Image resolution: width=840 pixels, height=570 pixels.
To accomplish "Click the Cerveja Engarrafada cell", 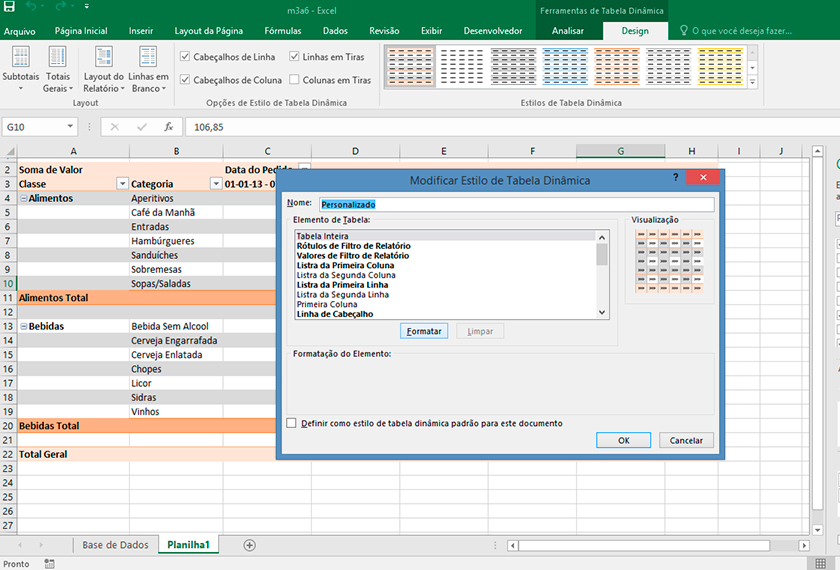I will [176, 341].
